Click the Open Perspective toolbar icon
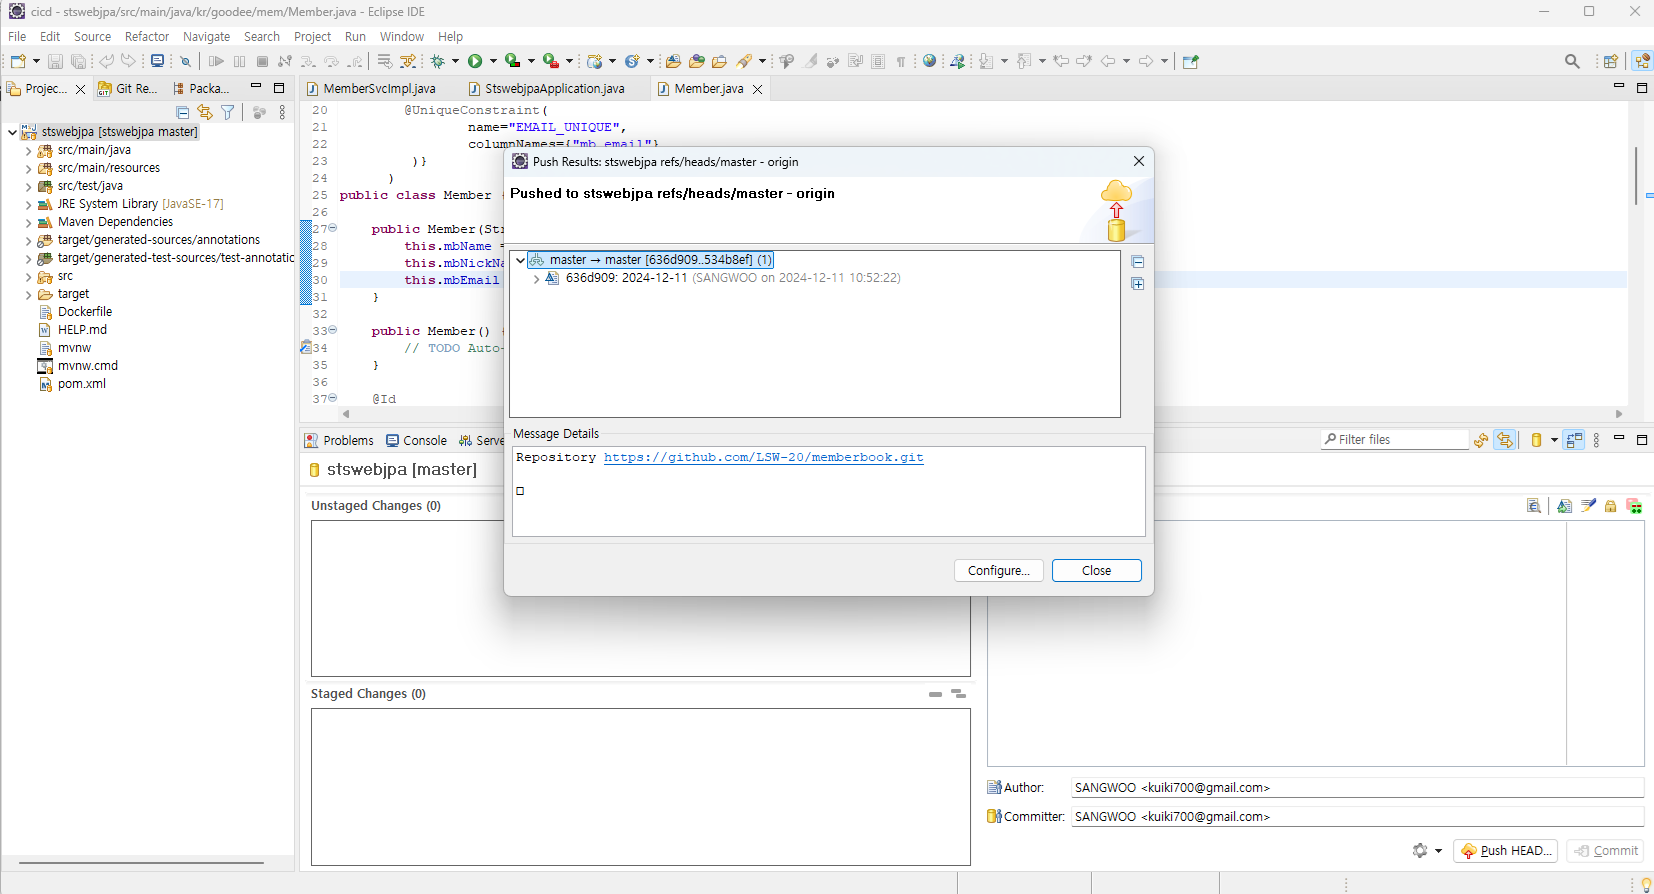 (1611, 61)
